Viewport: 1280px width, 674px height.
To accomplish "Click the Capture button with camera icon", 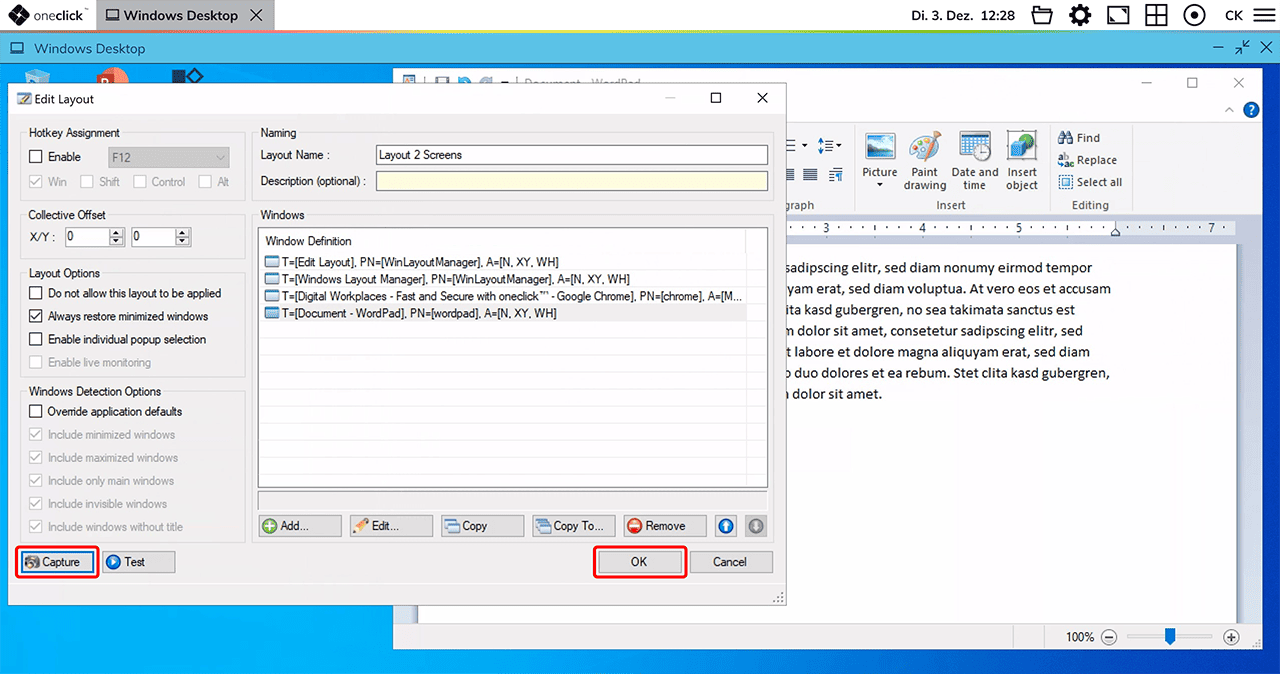I will tap(58, 562).
